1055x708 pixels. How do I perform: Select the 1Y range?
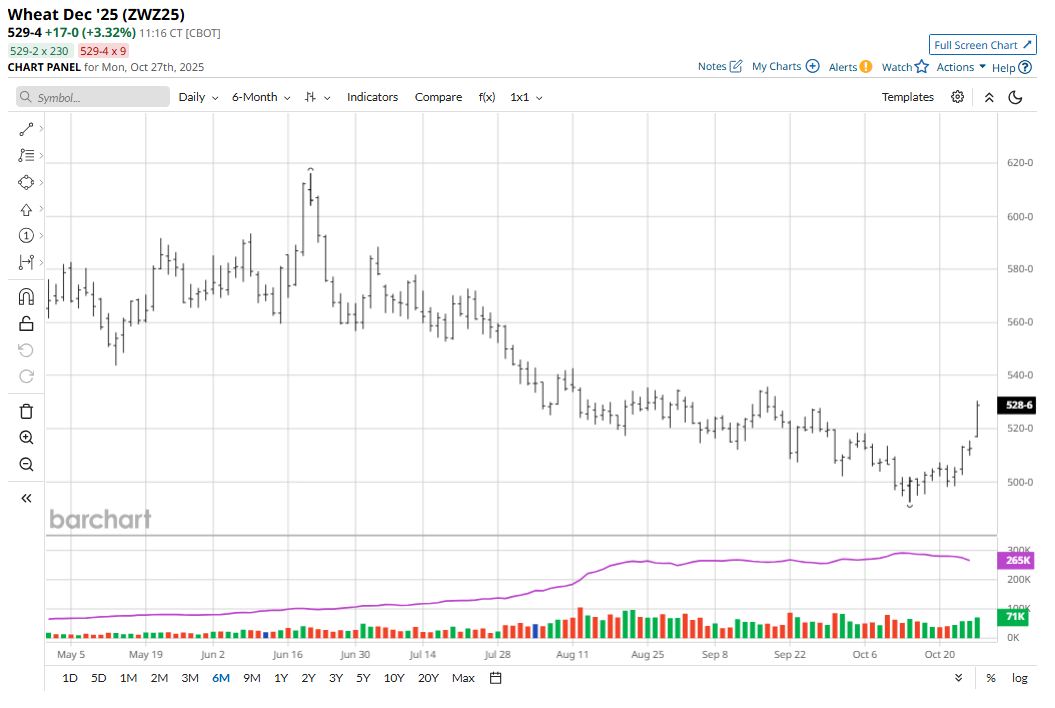click(x=281, y=678)
